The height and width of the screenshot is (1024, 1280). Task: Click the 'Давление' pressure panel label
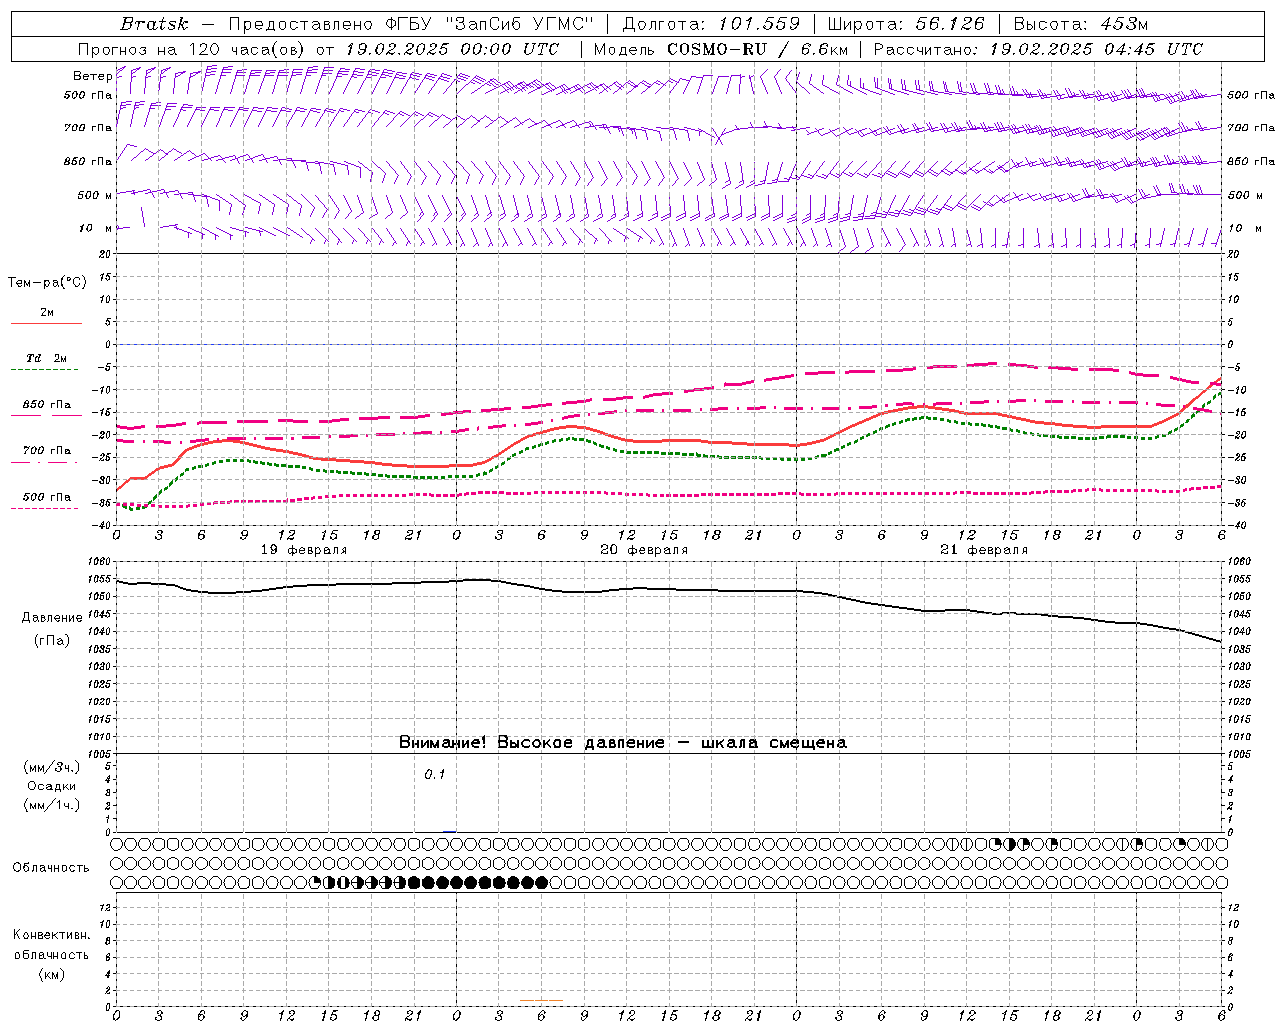(52, 618)
